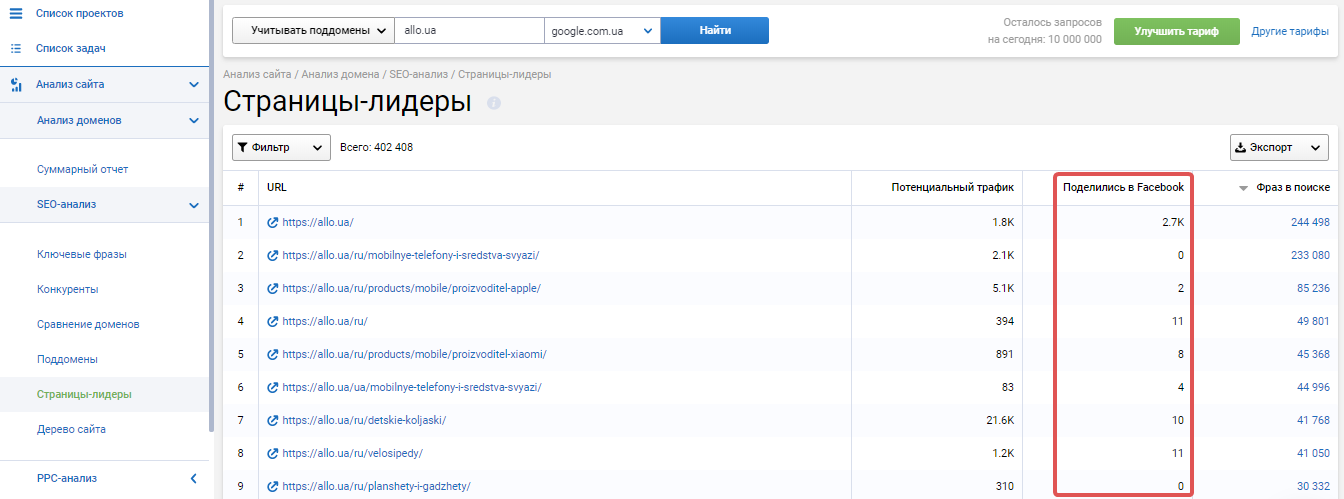Click the tasks list icon
Viewport: 1344px width, 499px height.
tap(15, 48)
